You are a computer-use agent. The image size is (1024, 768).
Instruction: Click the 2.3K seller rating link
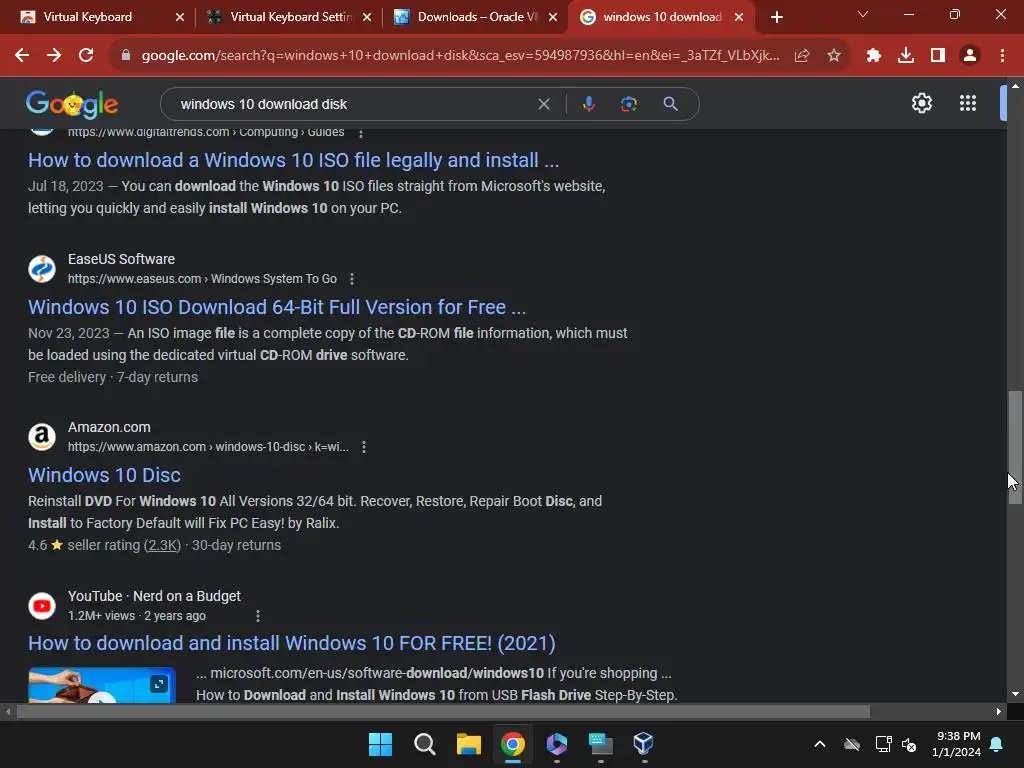click(x=162, y=545)
